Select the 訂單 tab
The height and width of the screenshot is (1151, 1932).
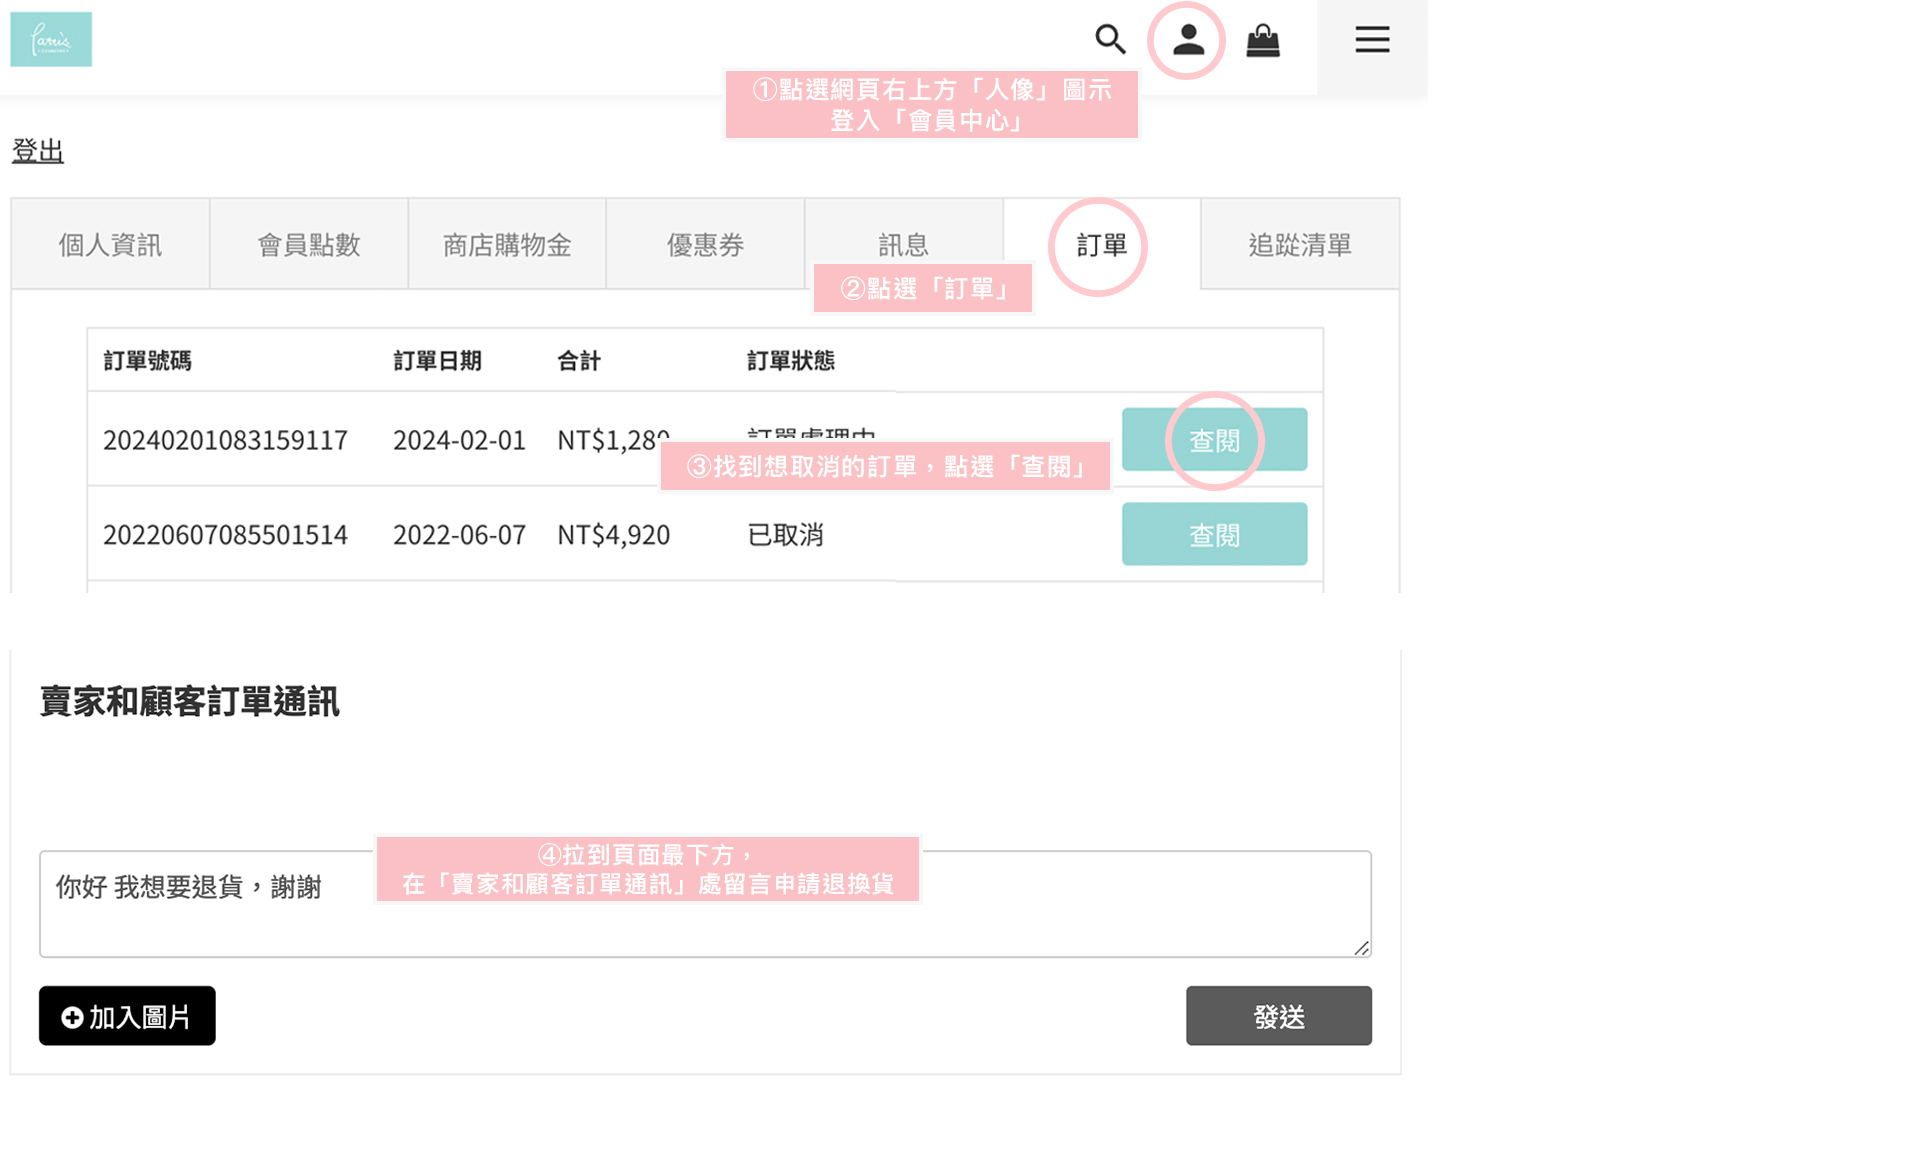point(1101,245)
